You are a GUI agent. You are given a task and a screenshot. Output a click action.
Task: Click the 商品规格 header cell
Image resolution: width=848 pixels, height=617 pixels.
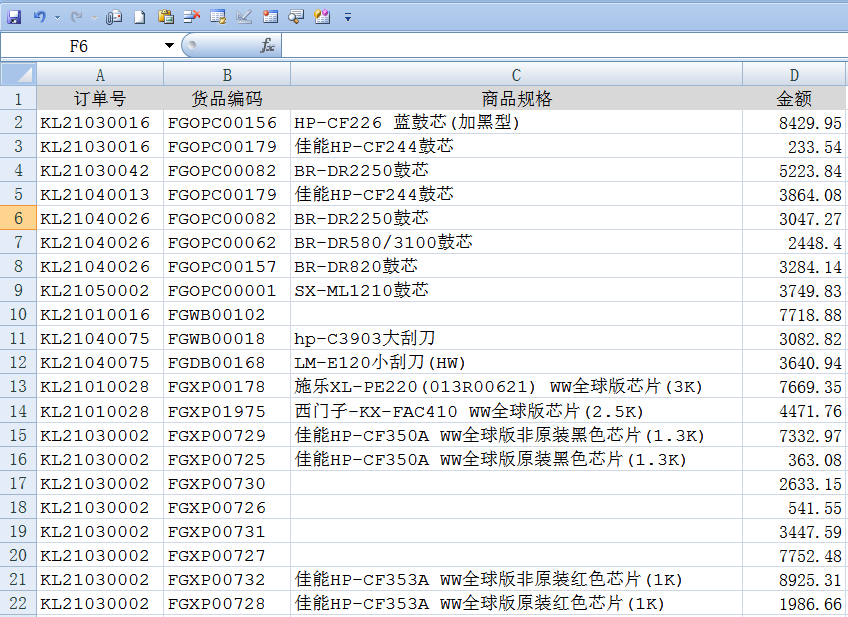[x=516, y=98]
